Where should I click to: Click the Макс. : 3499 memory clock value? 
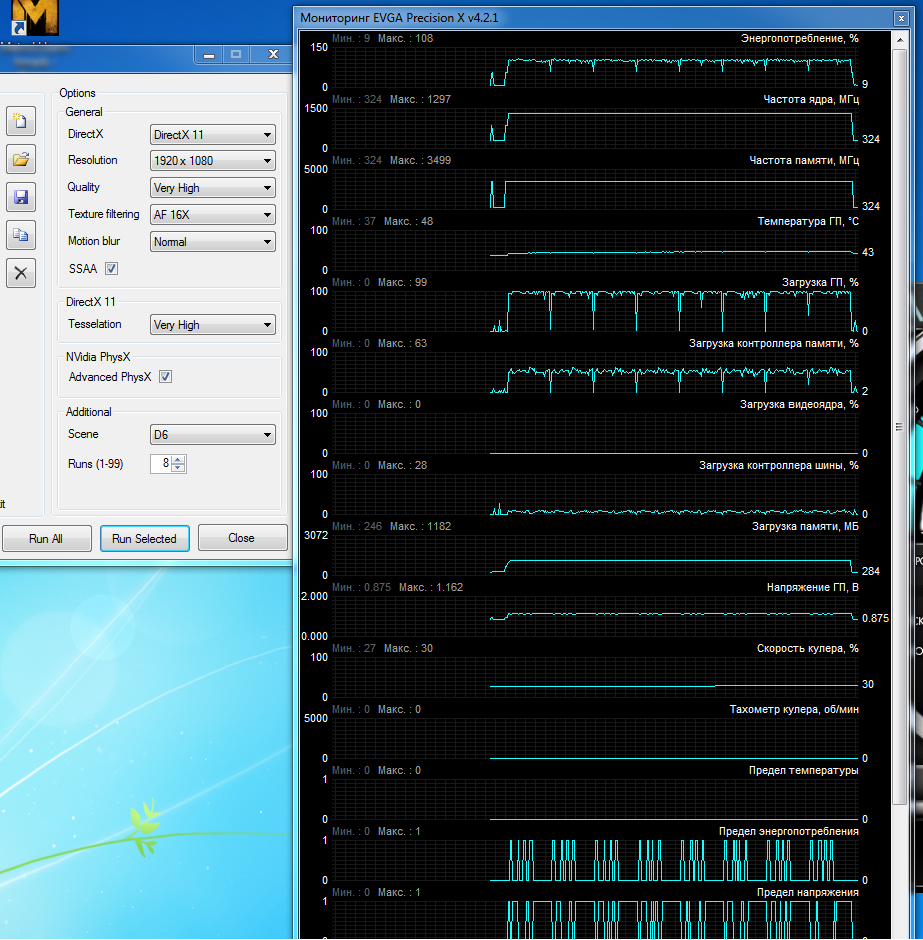point(420,161)
